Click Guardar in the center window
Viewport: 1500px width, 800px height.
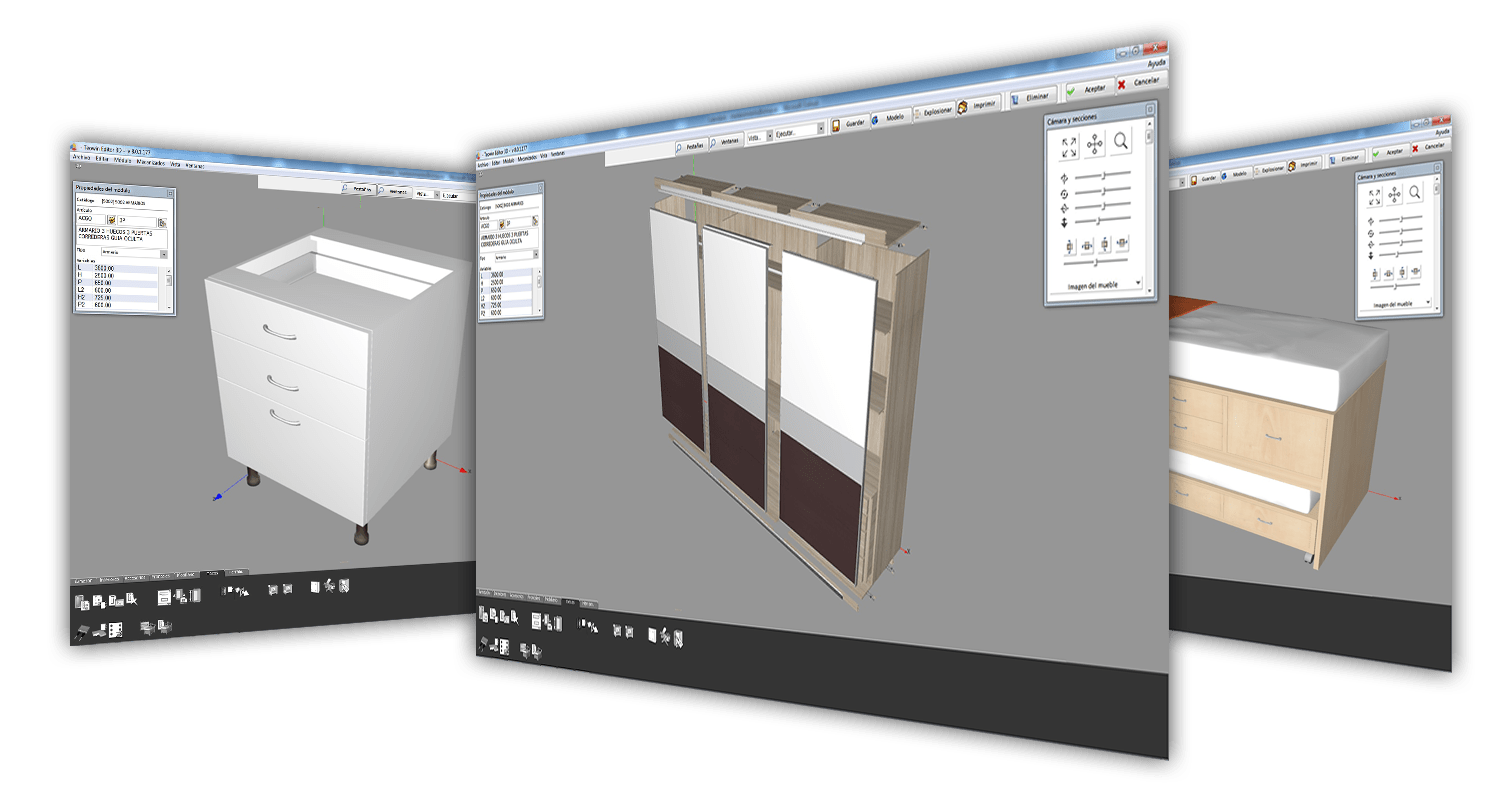tap(850, 123)
